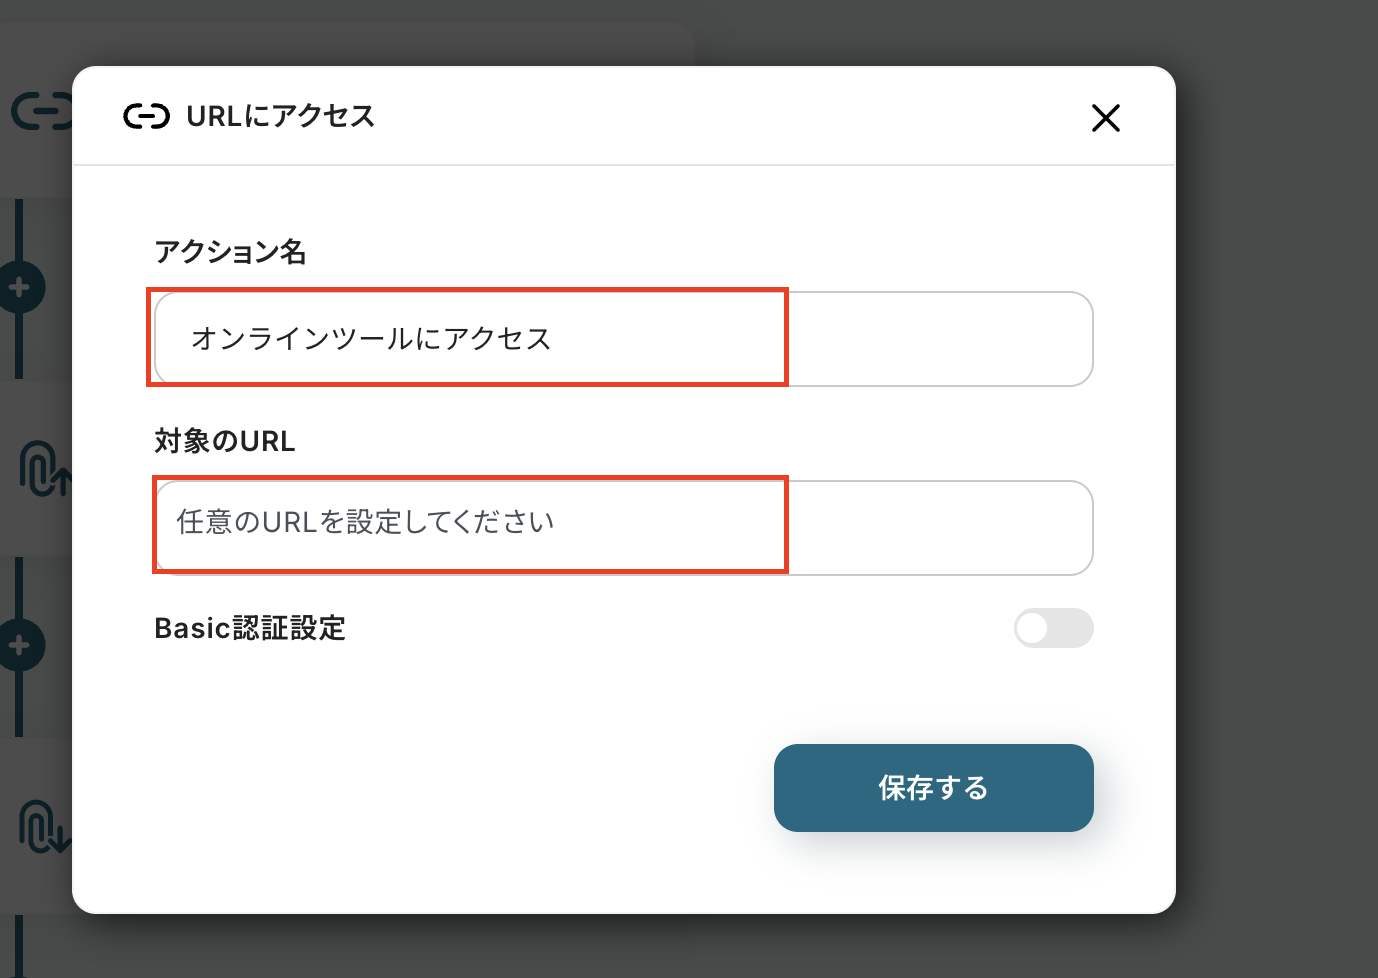The image size is (1378, 978).
Task: Click the lower plus add-step icon
Action: tap(20, 646)
